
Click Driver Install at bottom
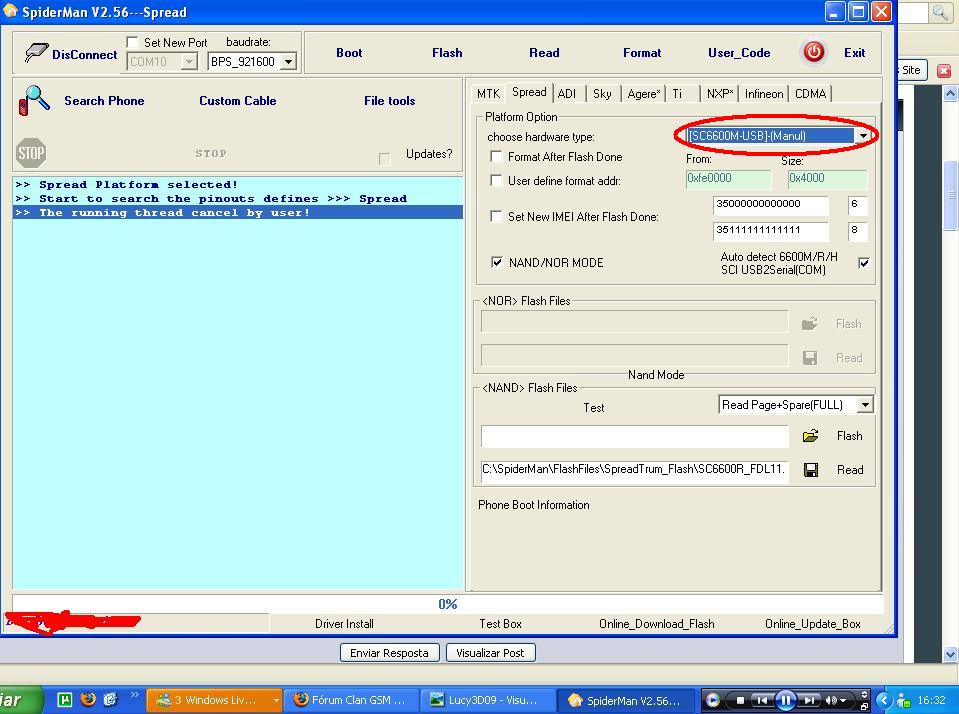[x=344, y=623]
